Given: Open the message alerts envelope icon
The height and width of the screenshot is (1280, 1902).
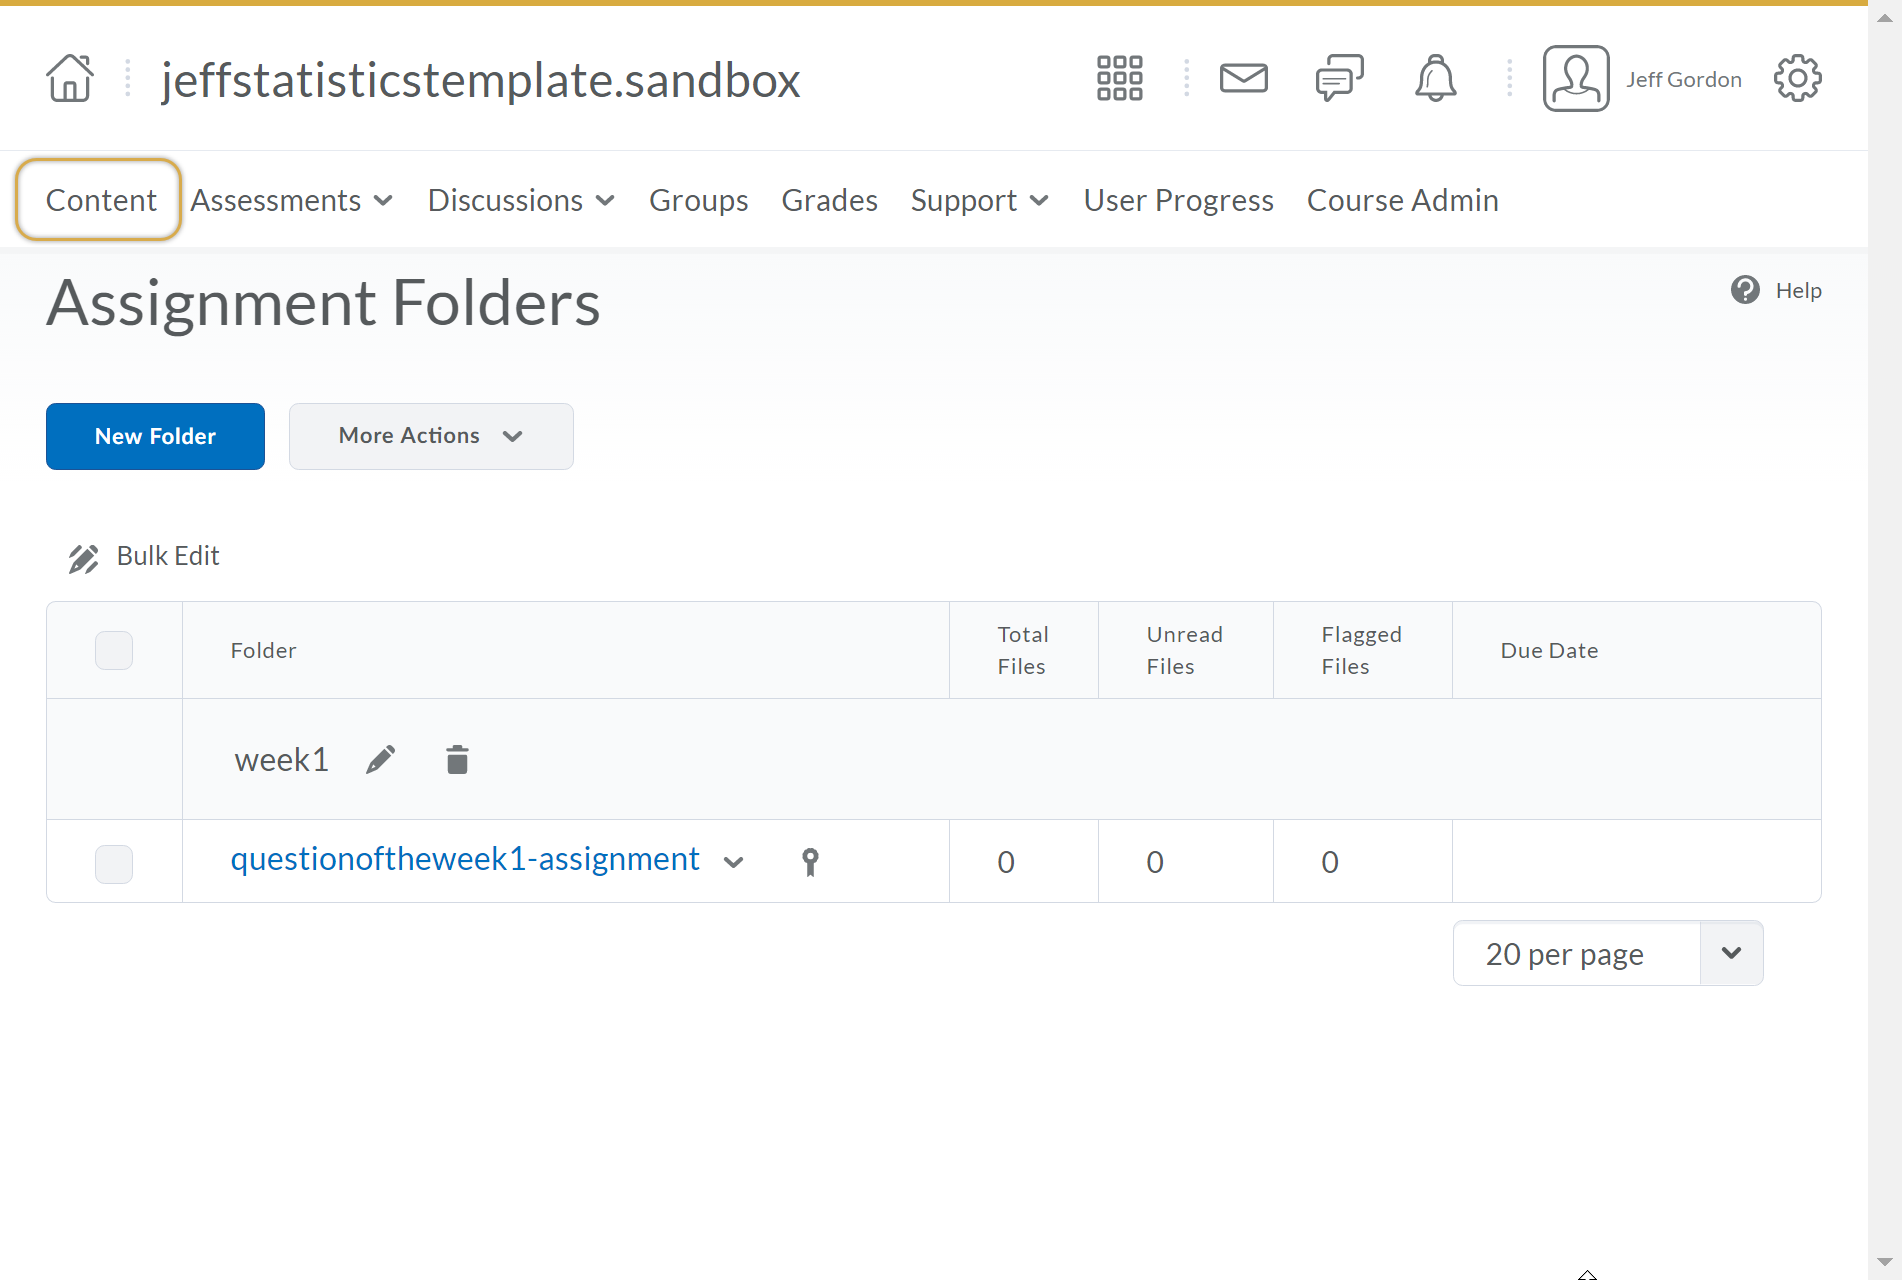Looking at the screenshot, I should [1243, 78].
